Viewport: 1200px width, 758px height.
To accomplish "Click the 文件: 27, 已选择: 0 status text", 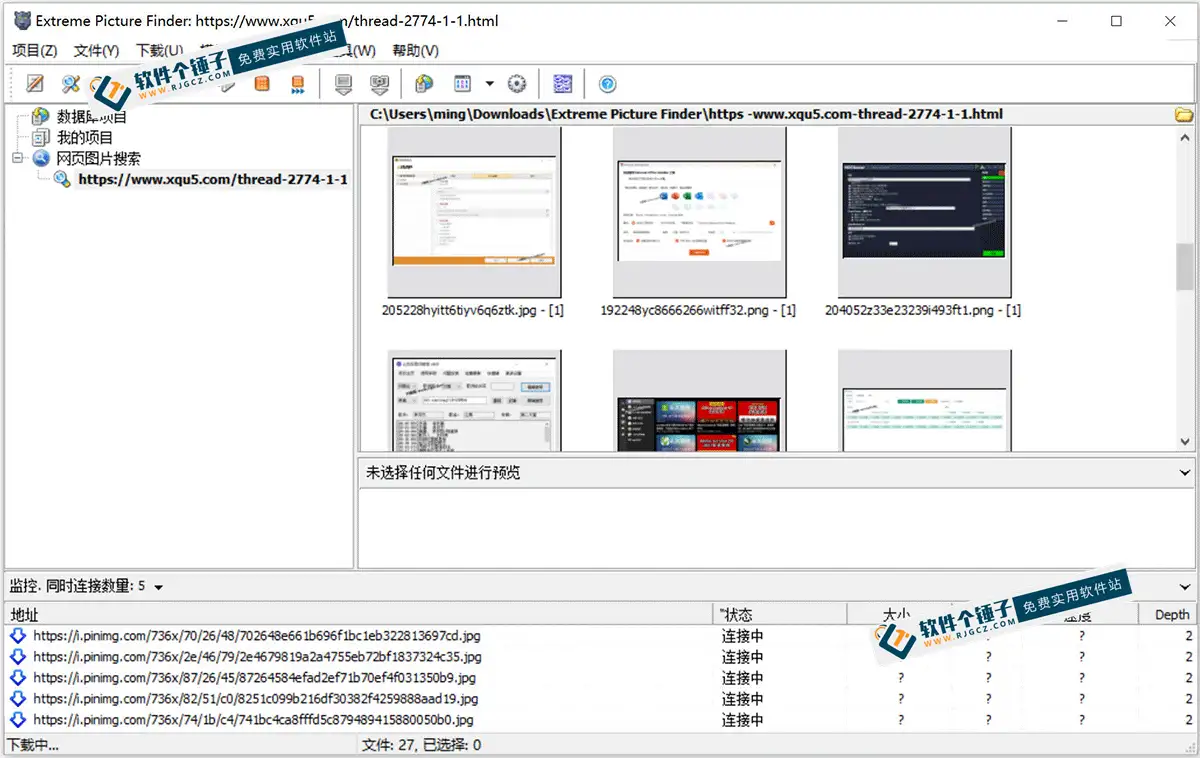I will click(421, 745).
